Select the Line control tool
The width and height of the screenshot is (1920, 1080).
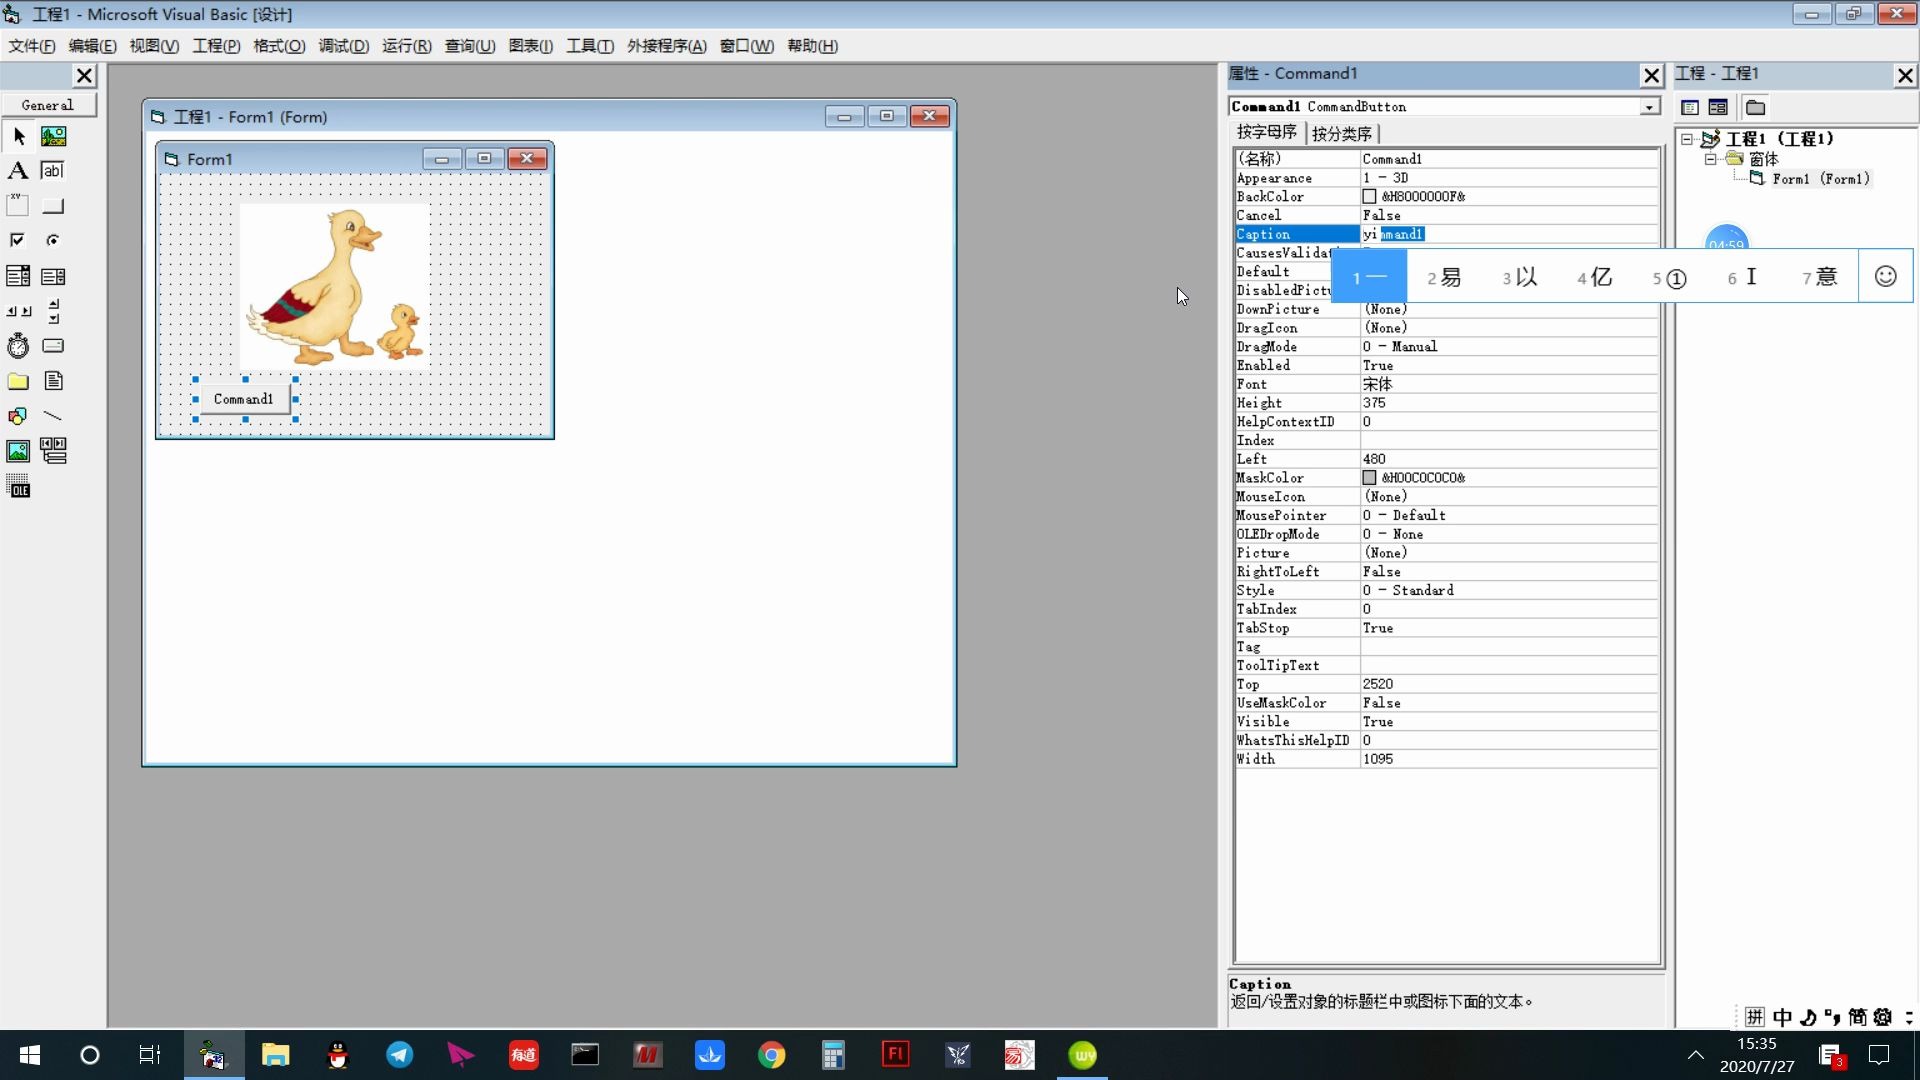pos(53,416)
